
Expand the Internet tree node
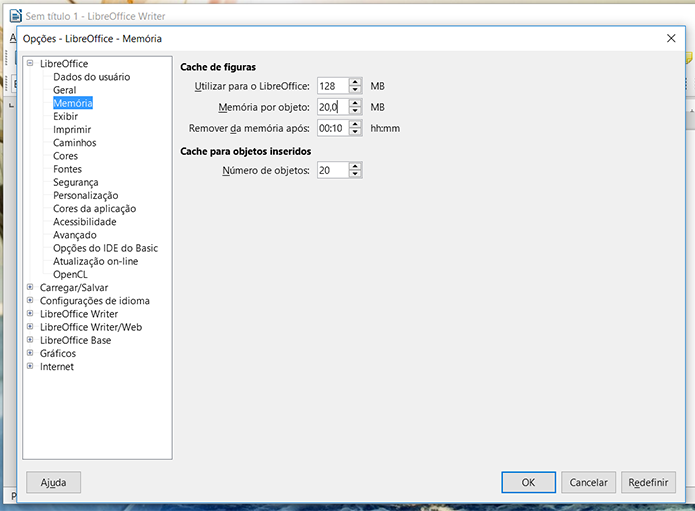(x=30, y=366)
